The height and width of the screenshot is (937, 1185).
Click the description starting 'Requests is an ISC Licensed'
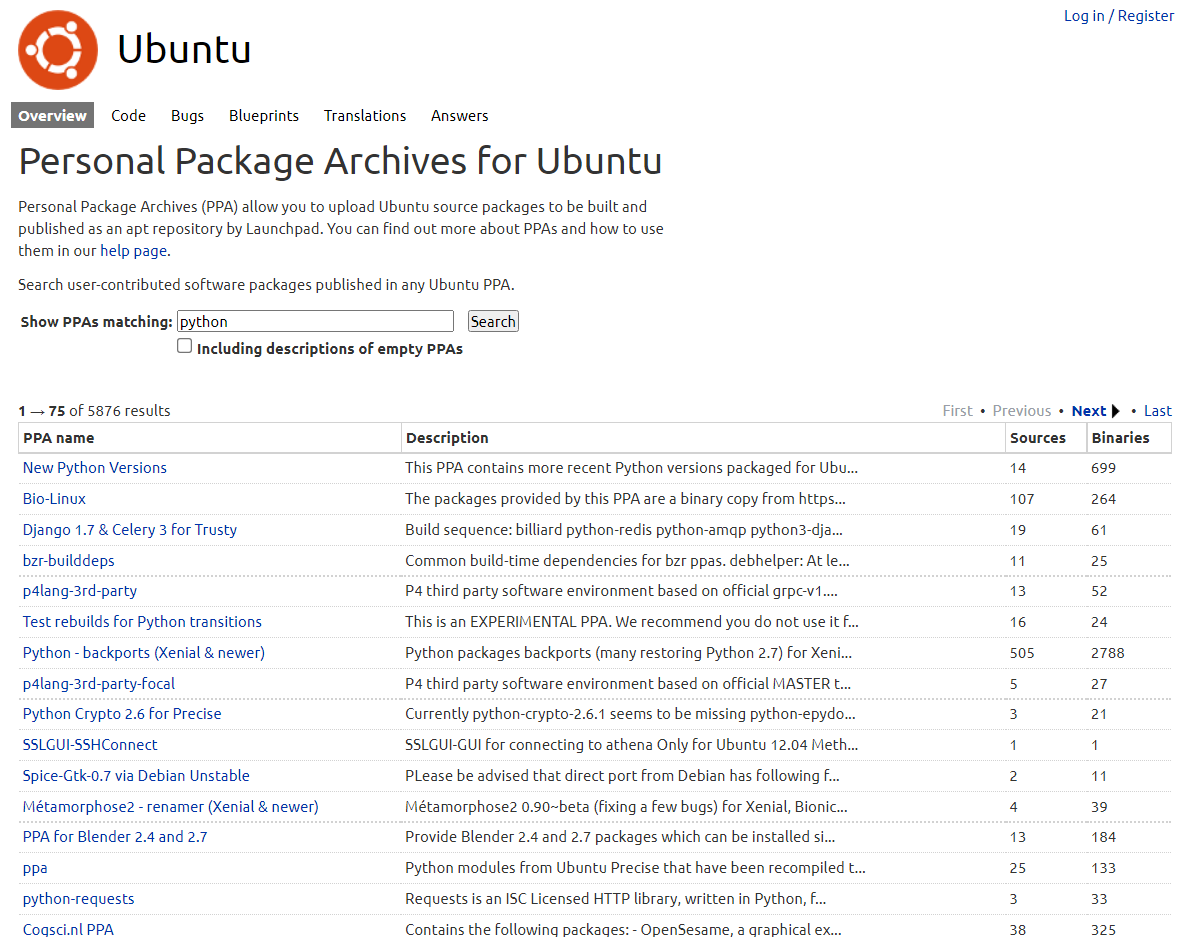click(x=615, y=899)
